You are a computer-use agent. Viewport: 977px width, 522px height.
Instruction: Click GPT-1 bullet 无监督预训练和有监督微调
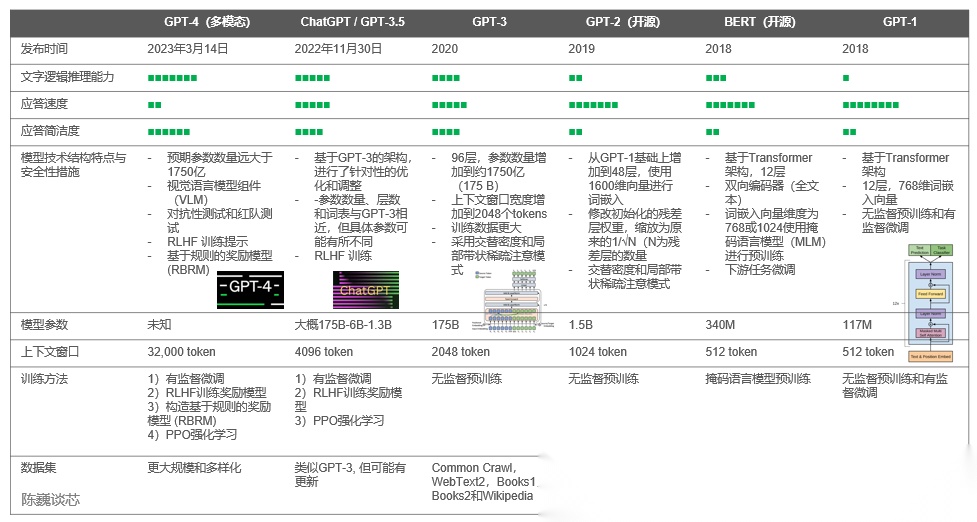pyautogui.click(x=908, y=221)
